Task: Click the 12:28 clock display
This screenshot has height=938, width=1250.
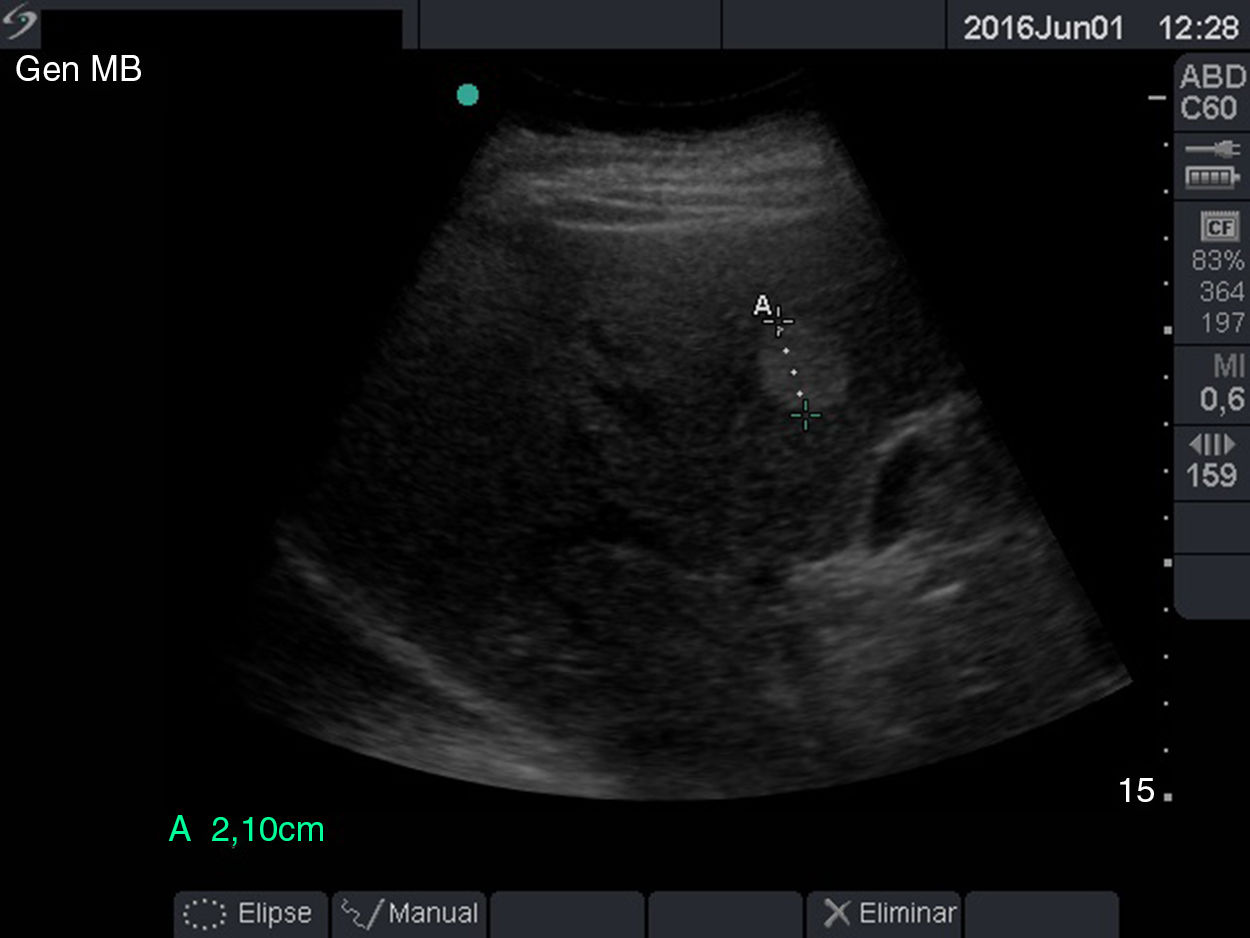Action: [x=1198, y=27]
